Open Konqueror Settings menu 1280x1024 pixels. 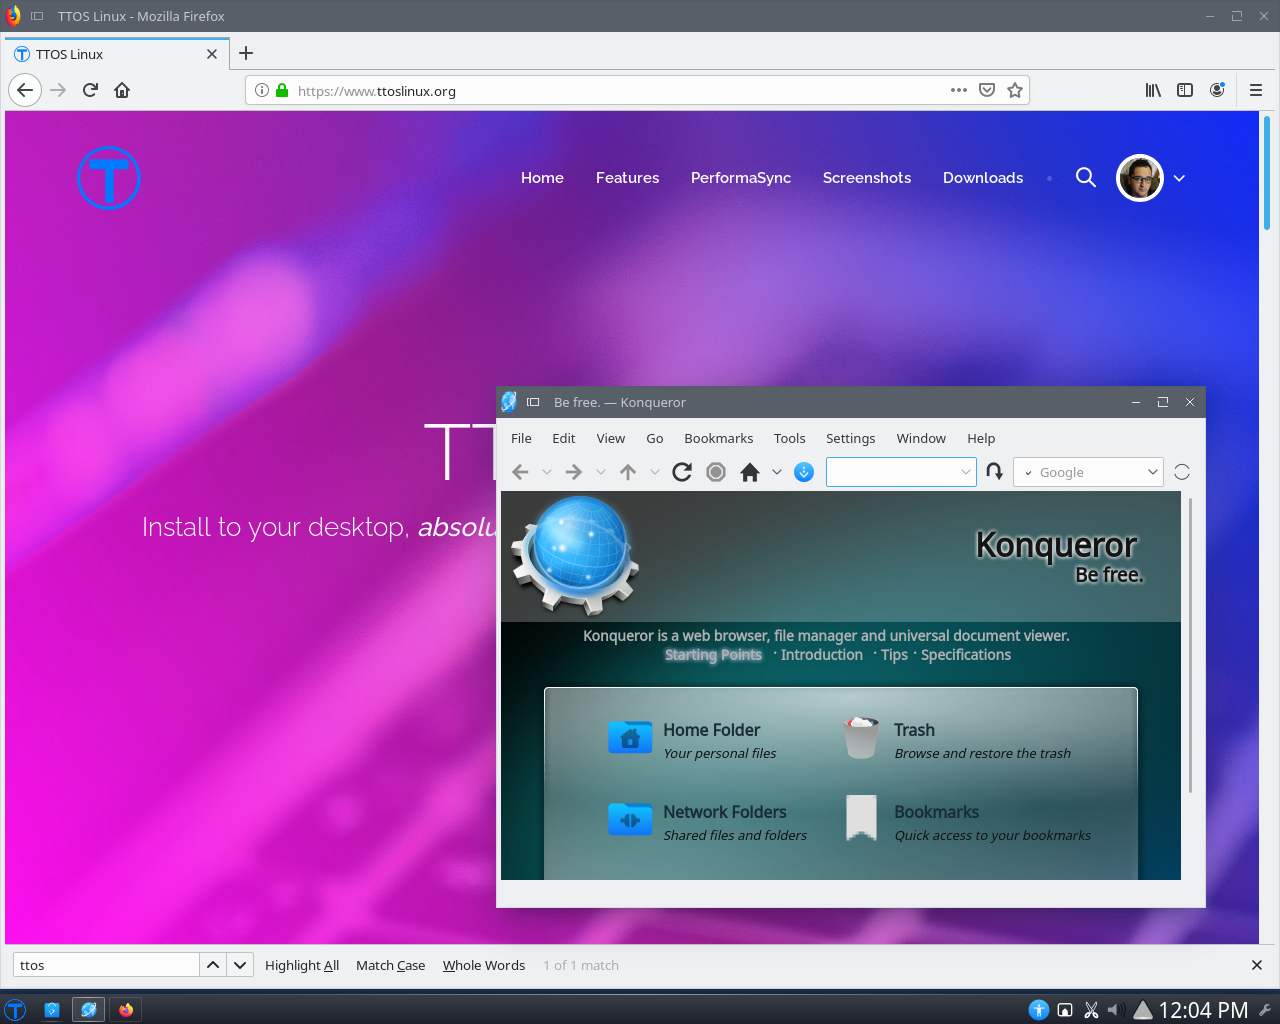850,438
